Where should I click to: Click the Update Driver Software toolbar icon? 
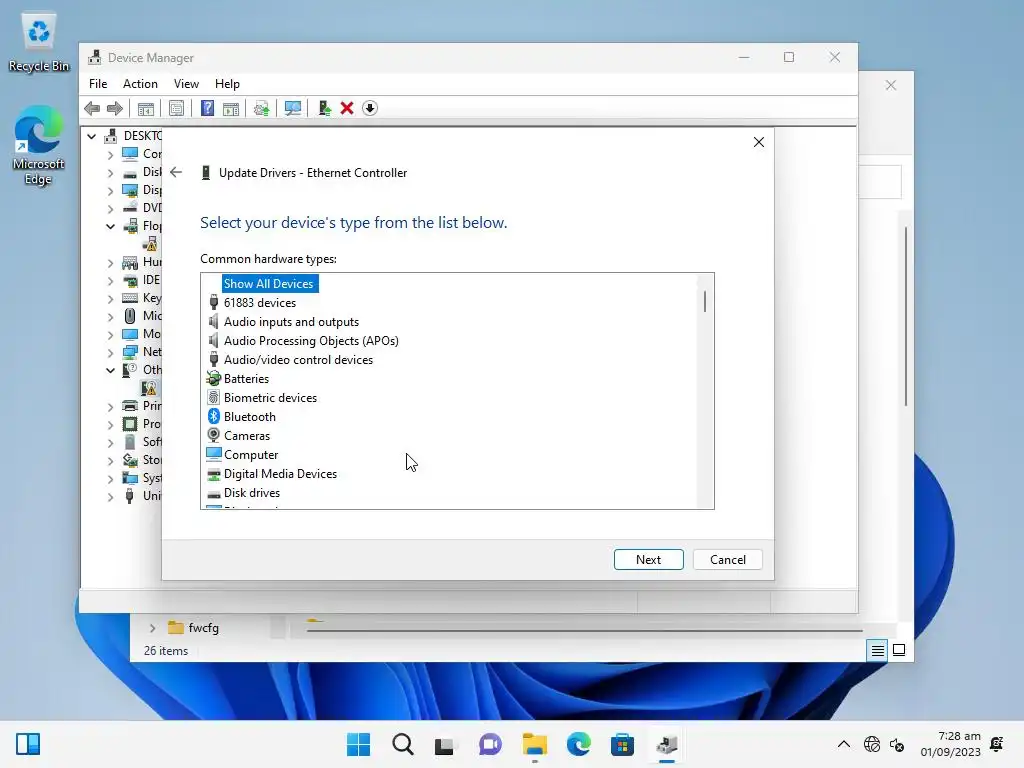click(x=261, y=108)
